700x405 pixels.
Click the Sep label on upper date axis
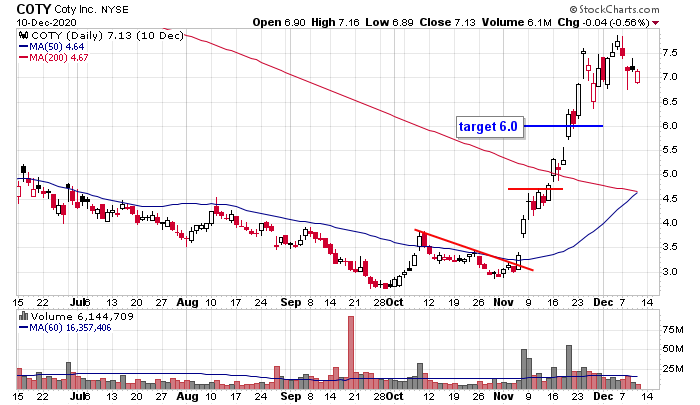291,302
